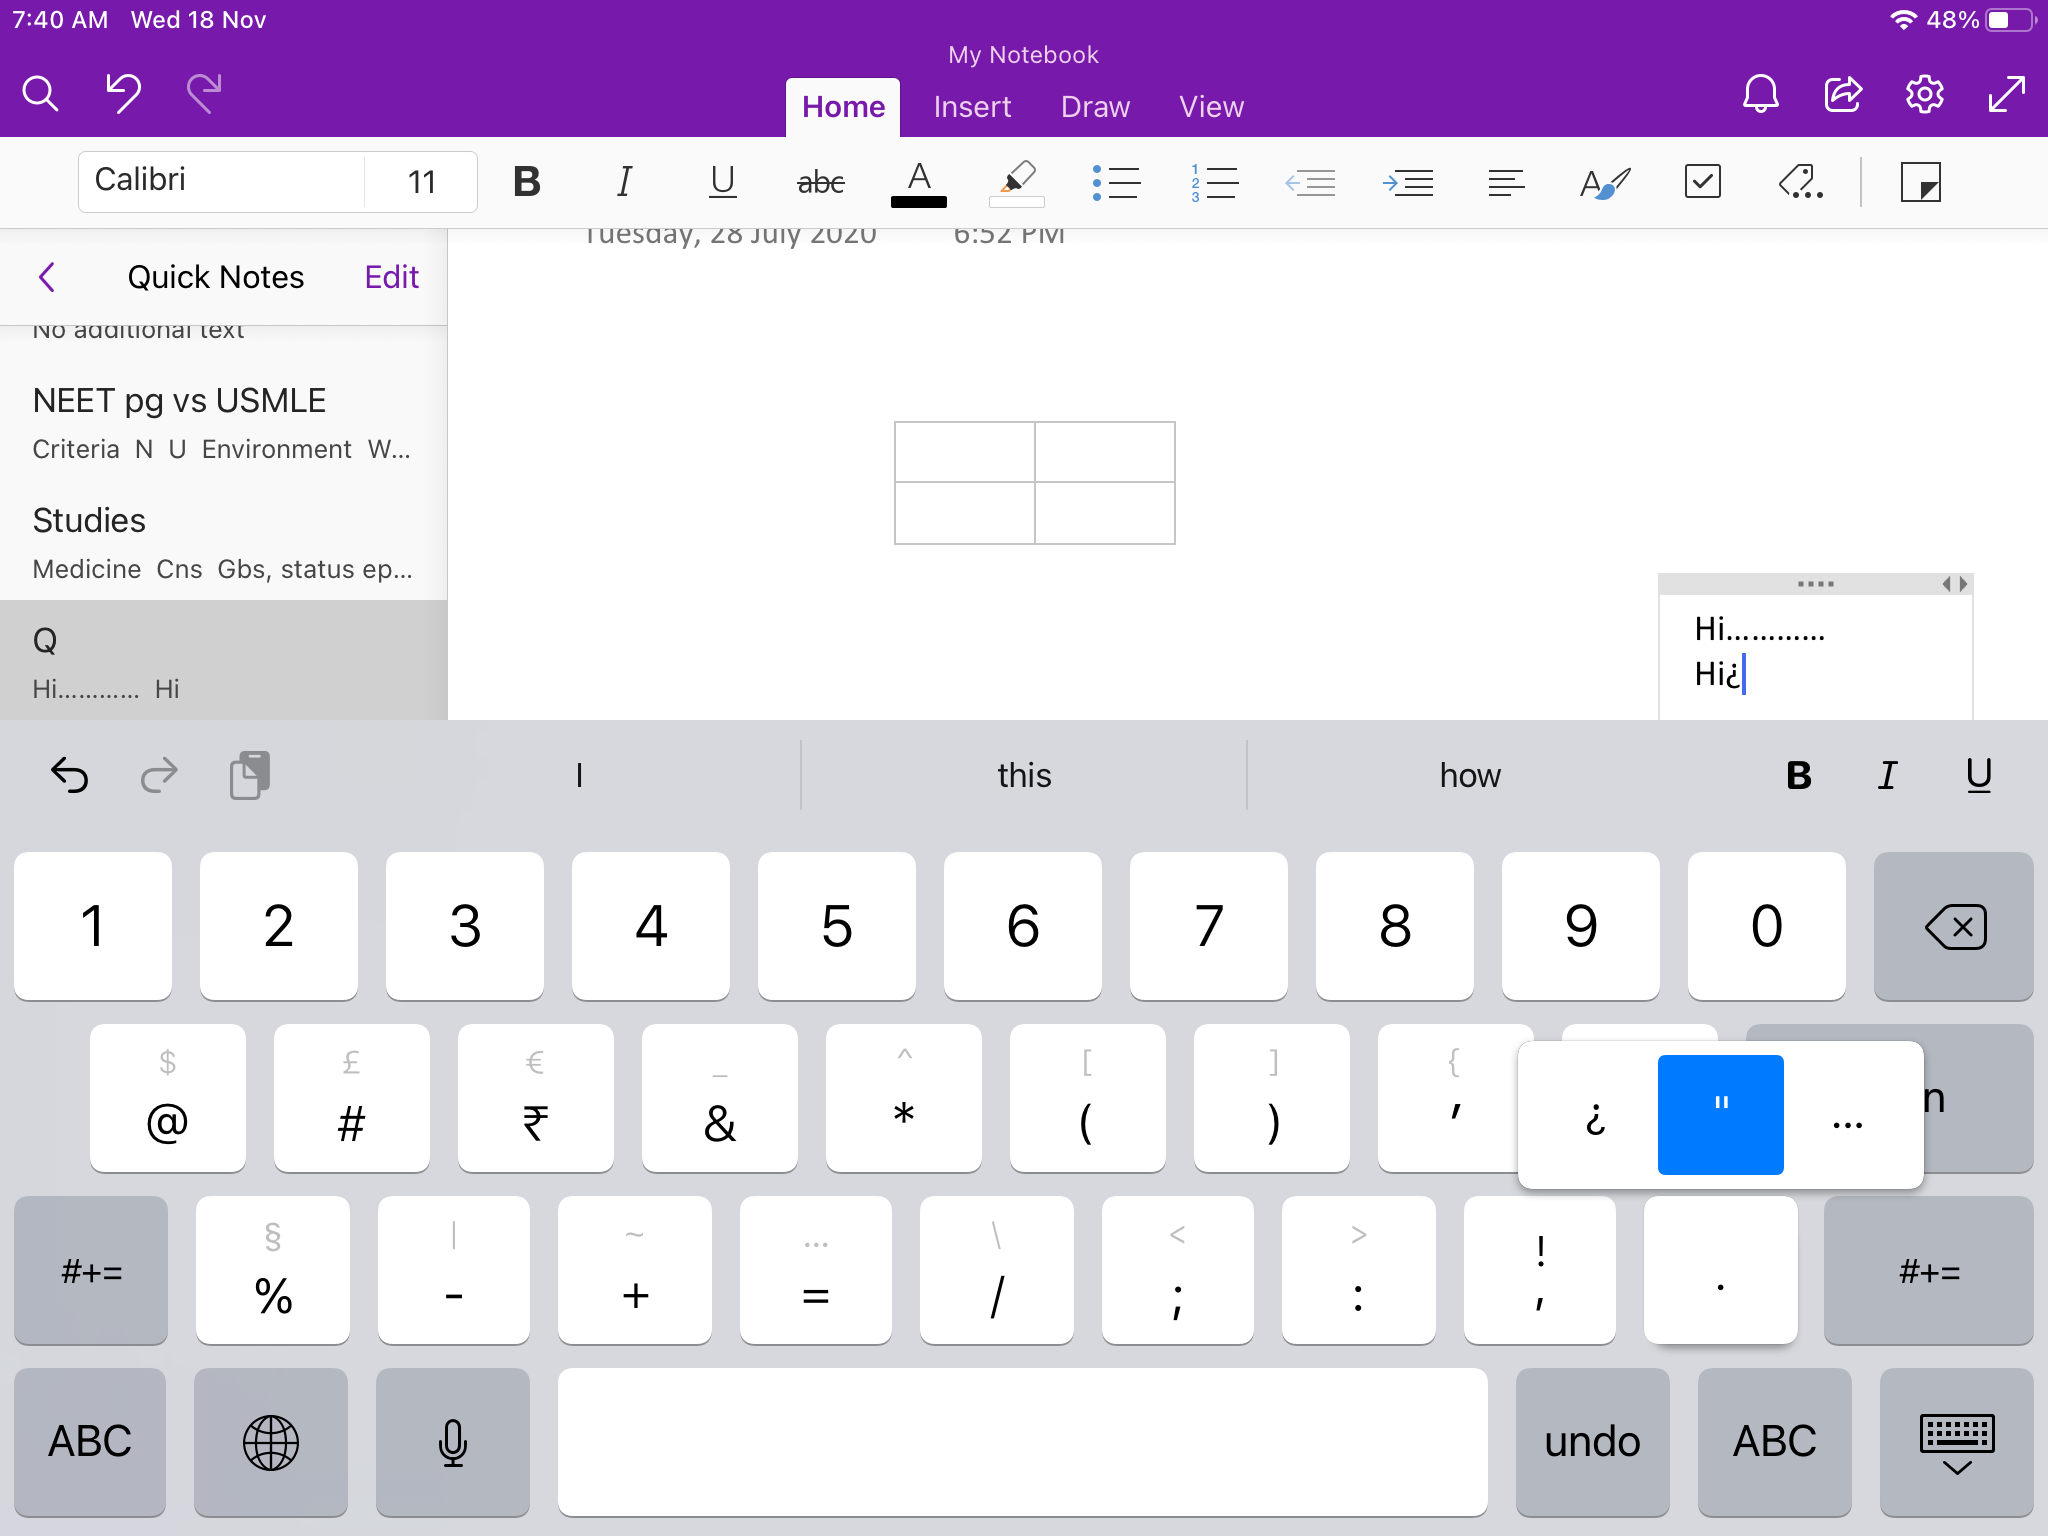The image size is (2048, 1536).
Task: Toggle bold in the ribbon
Action: 527,182
